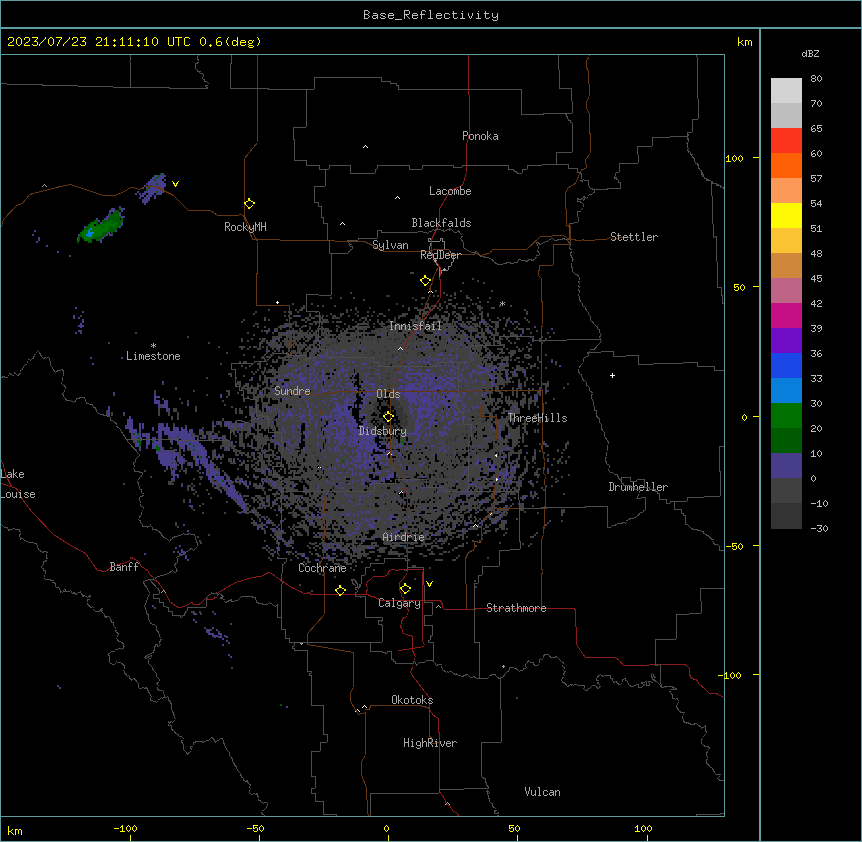
Task: Click the 100 tick label on the right axis
Action: [x=734, y=158]
